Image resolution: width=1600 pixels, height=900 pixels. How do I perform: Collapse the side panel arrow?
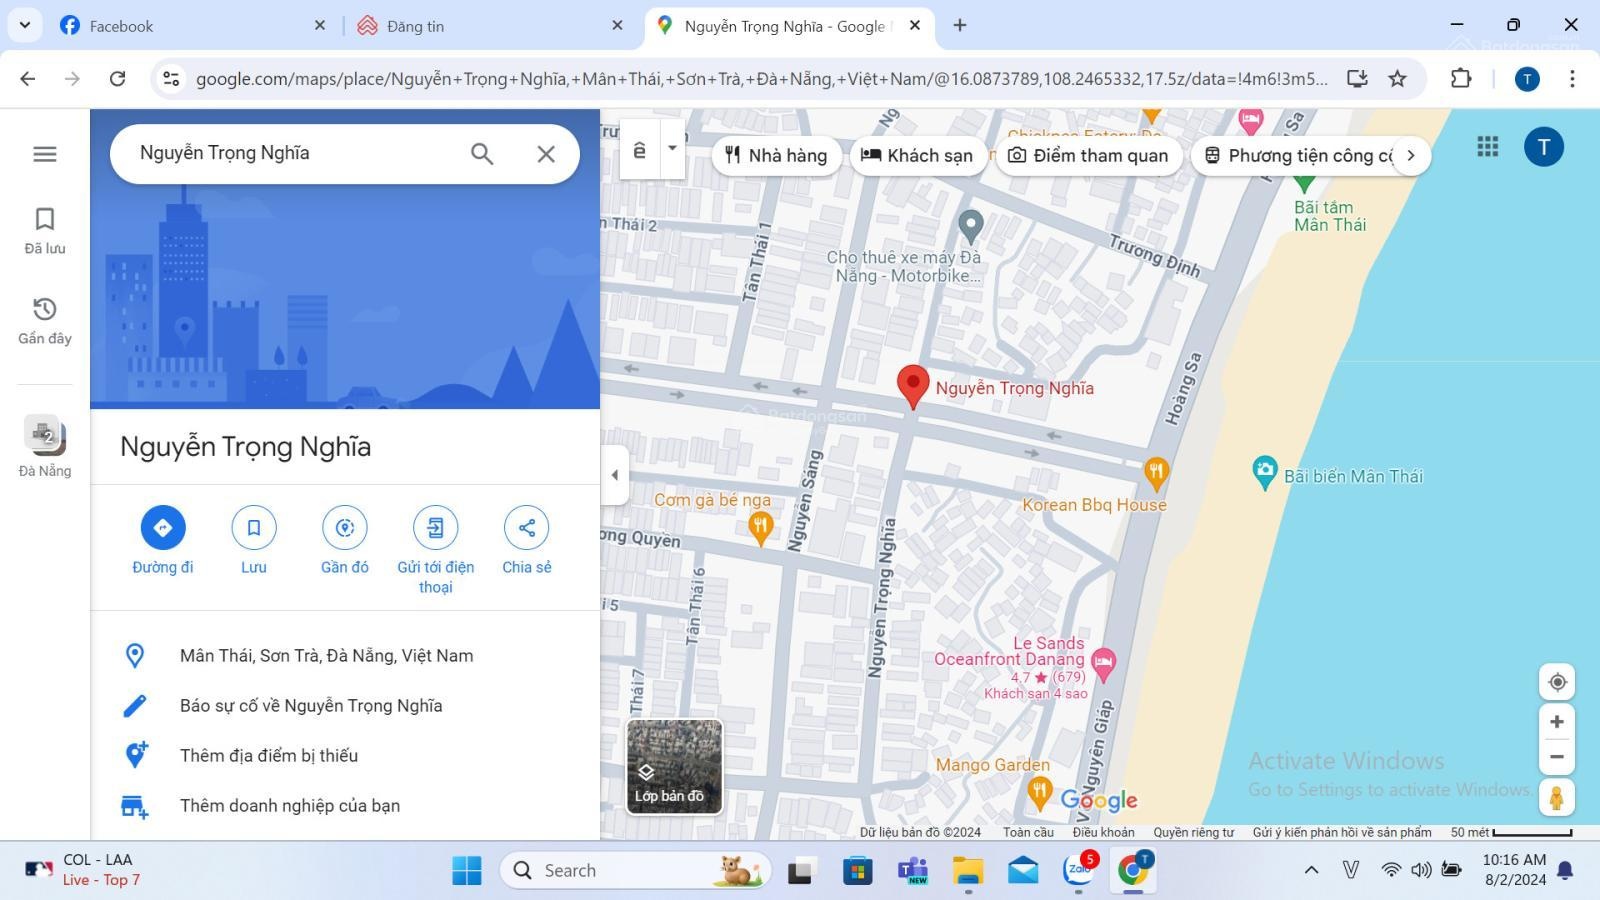(615, 475)
